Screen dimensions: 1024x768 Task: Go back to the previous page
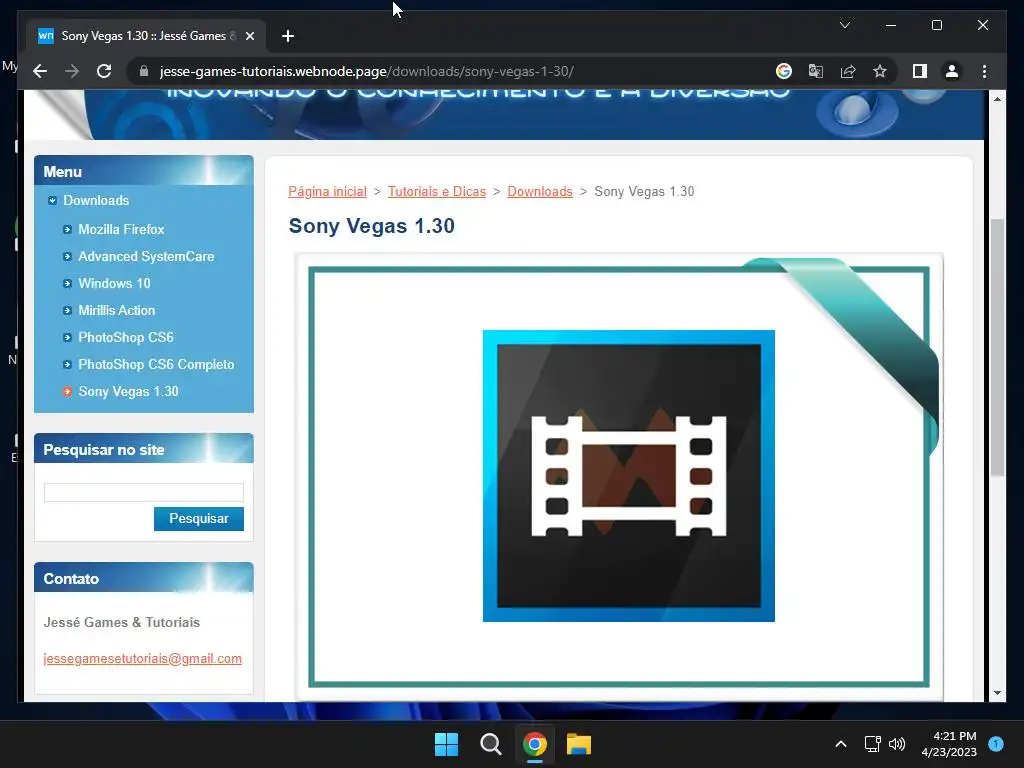pos(40,71)
